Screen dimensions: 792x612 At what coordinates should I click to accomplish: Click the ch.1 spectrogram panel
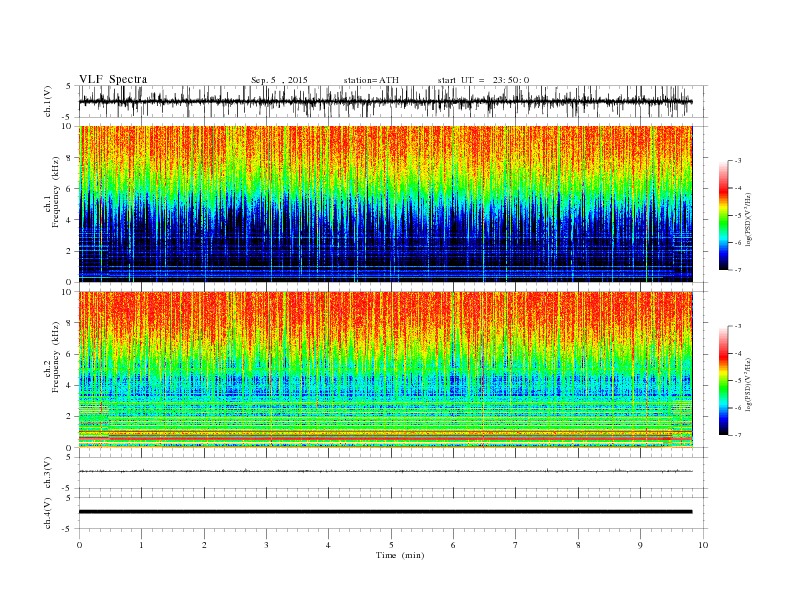tap(385, 204)
